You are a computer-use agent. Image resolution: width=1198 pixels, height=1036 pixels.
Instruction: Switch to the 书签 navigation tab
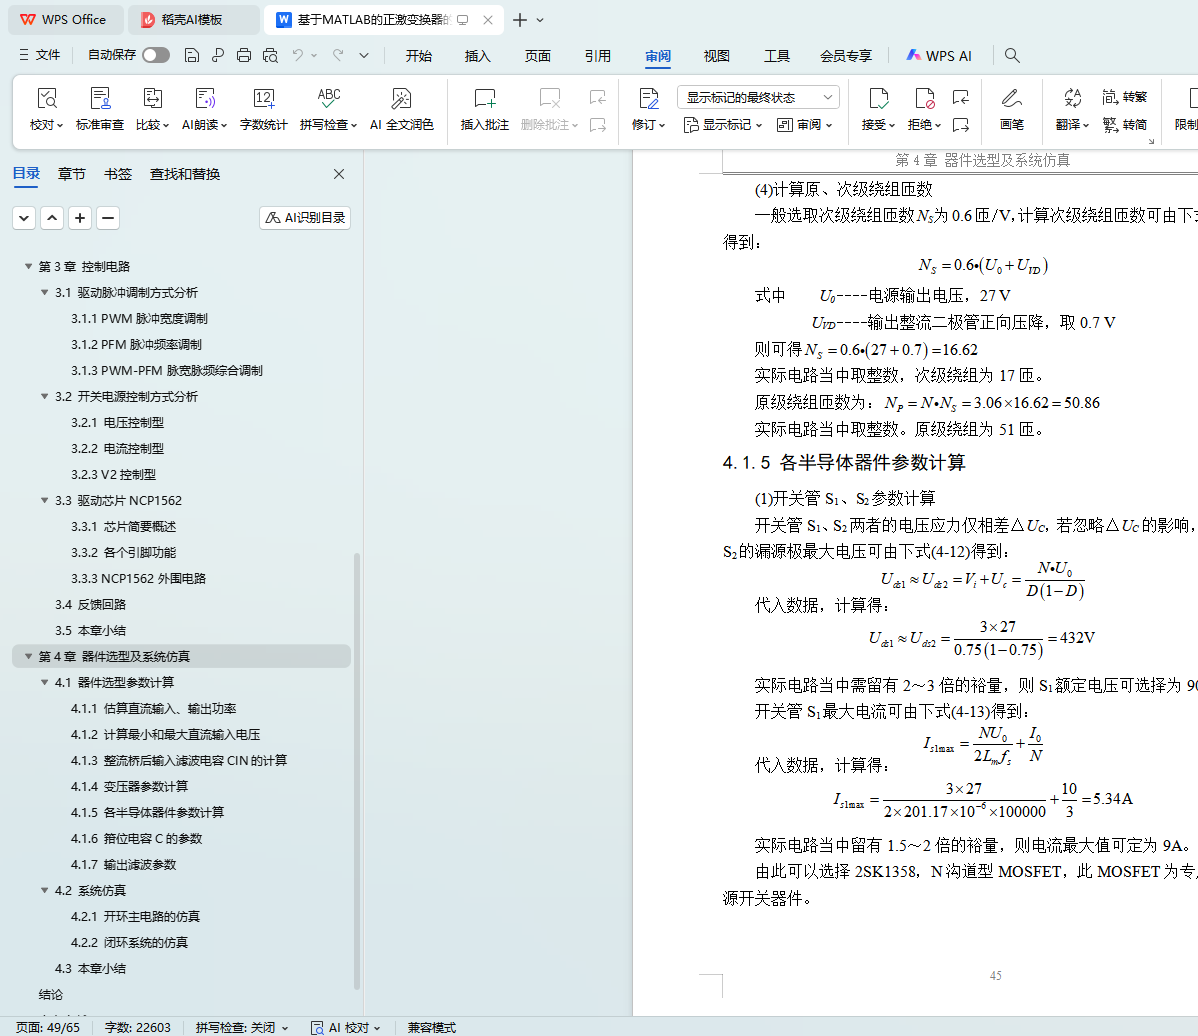[x=118, y=174]
